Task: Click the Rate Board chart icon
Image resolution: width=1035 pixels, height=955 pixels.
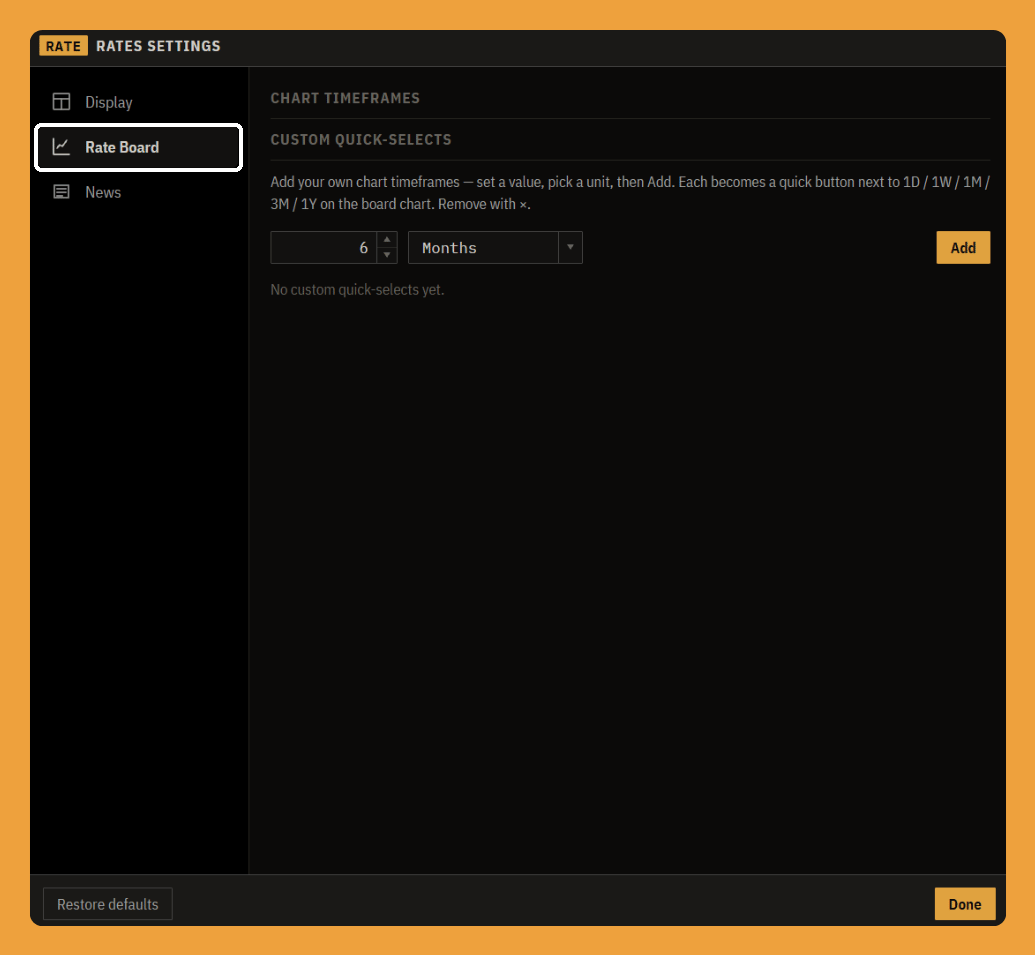Action: click(x=61, y=147)
